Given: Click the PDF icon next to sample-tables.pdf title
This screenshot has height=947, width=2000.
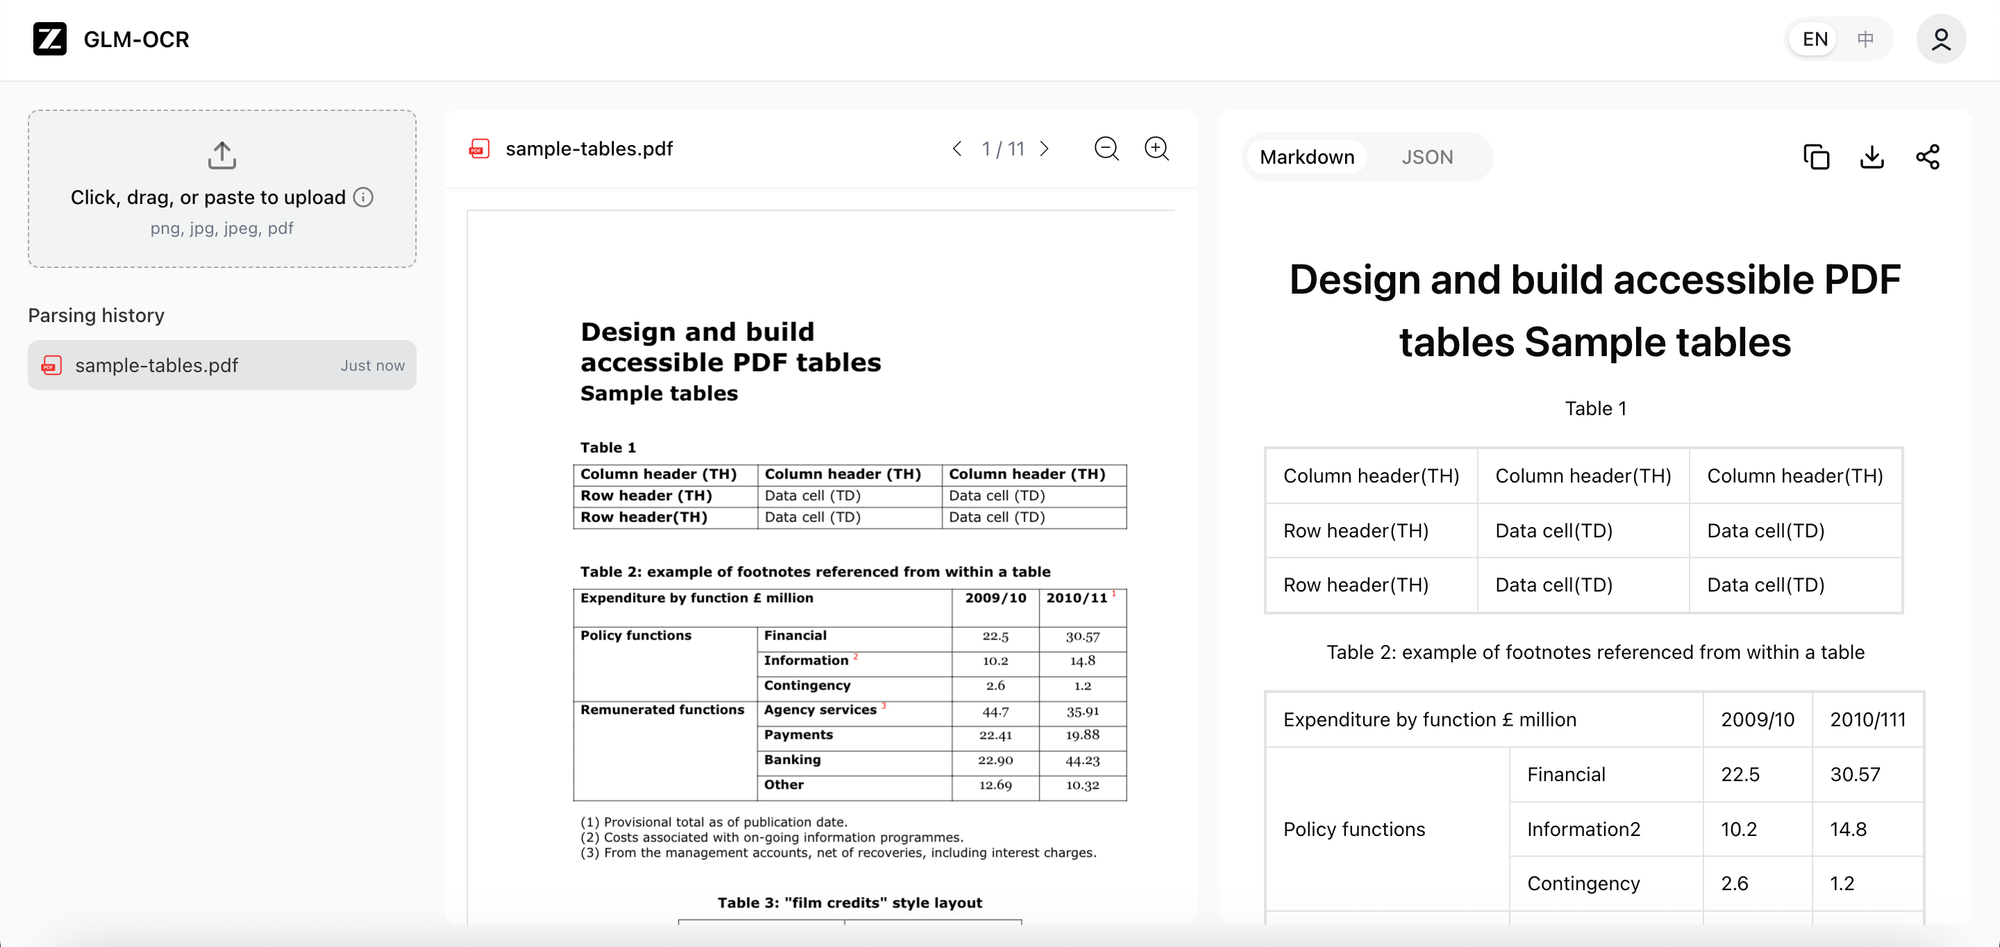Looking at the screenshot, I should (x=479, y=148).
